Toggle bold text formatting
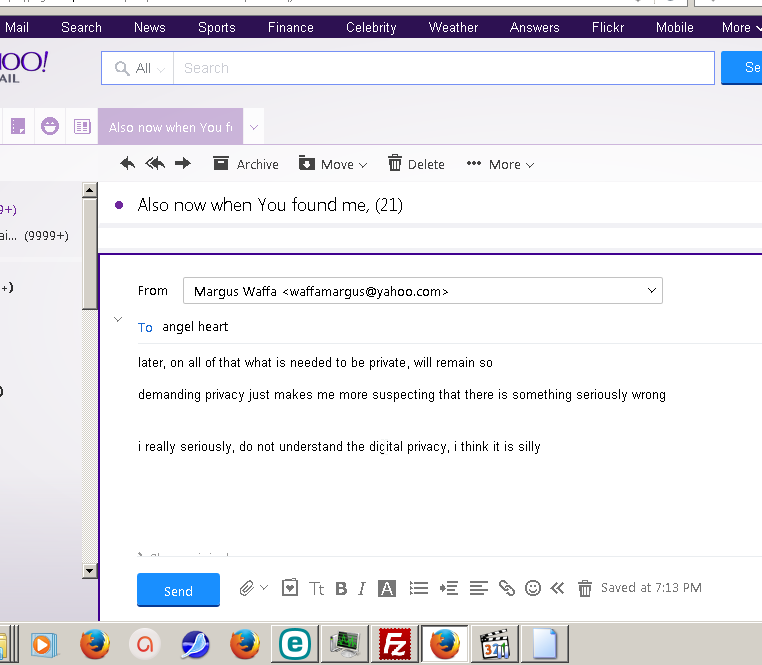 [x=341, y=589]
